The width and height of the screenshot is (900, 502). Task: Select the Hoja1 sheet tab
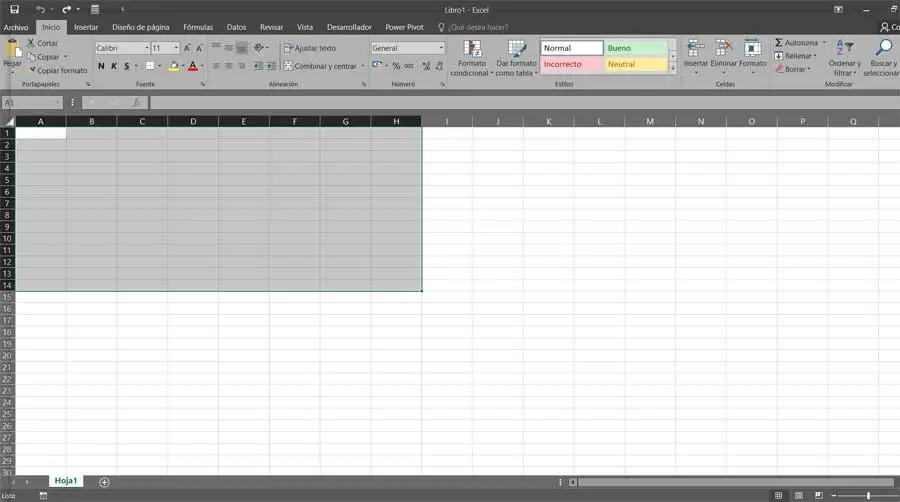pyautogui.click(x=65, y=481)
